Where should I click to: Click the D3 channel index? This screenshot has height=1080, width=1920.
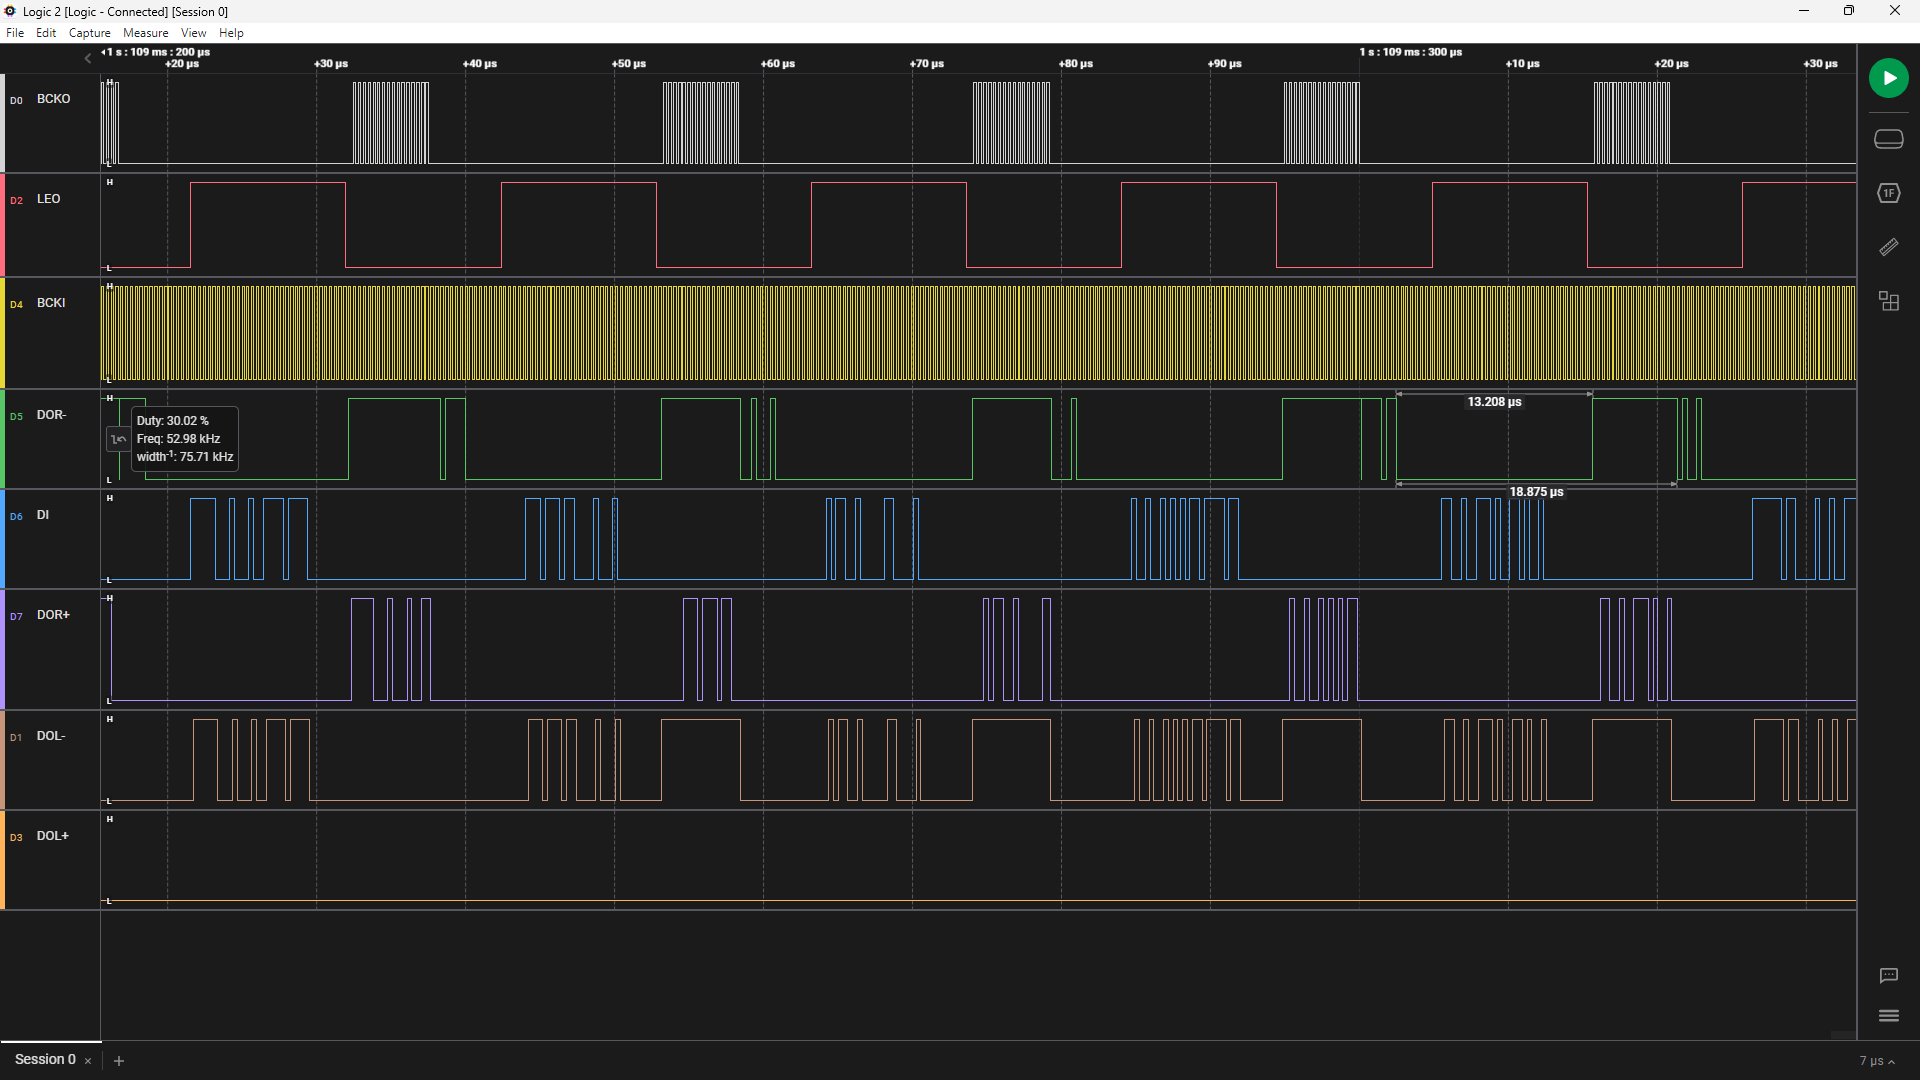pos(16,837)
